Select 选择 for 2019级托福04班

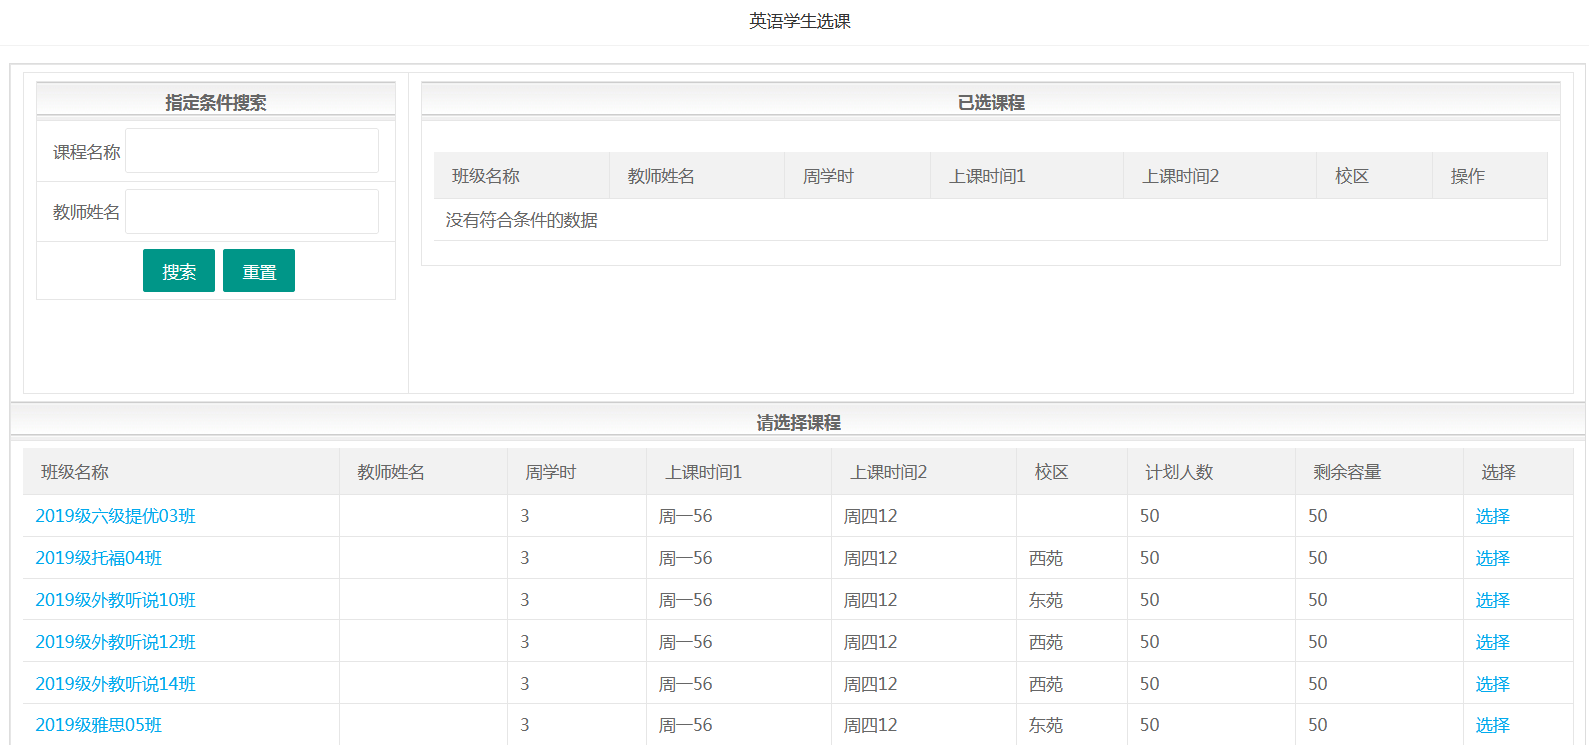(1492, 558)
